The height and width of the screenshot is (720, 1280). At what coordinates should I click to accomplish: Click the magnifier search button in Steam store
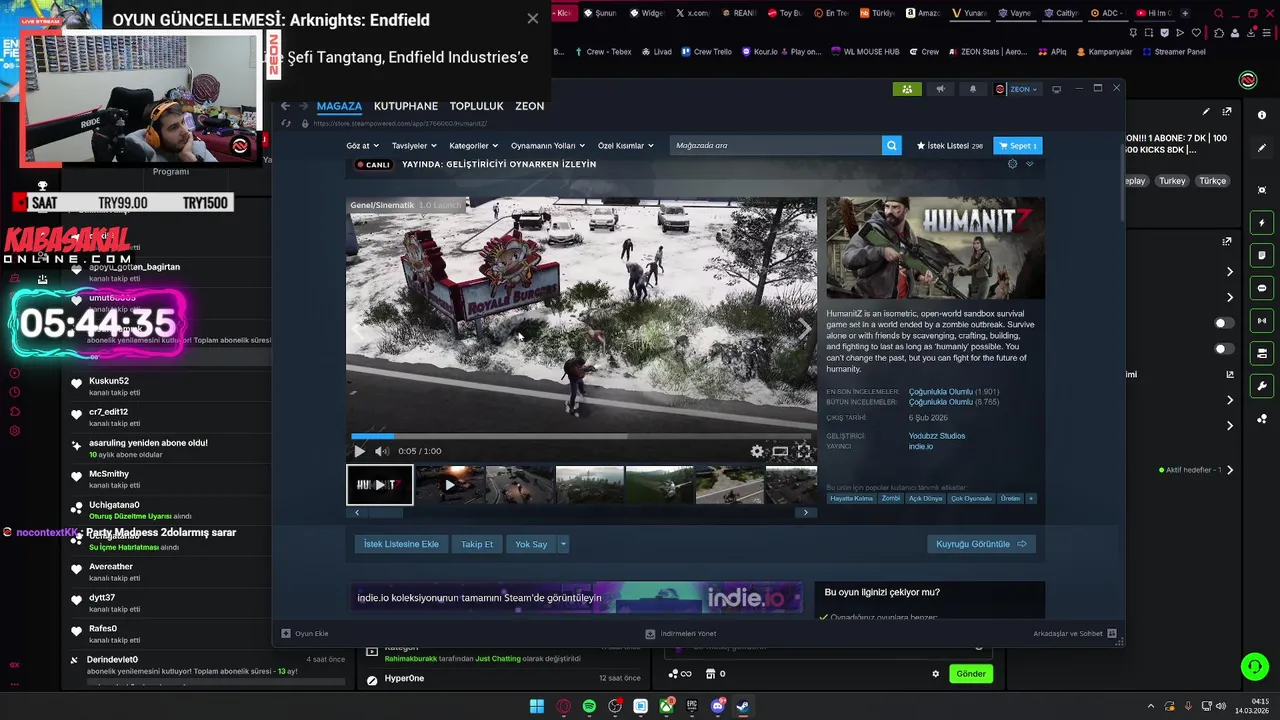891,146
